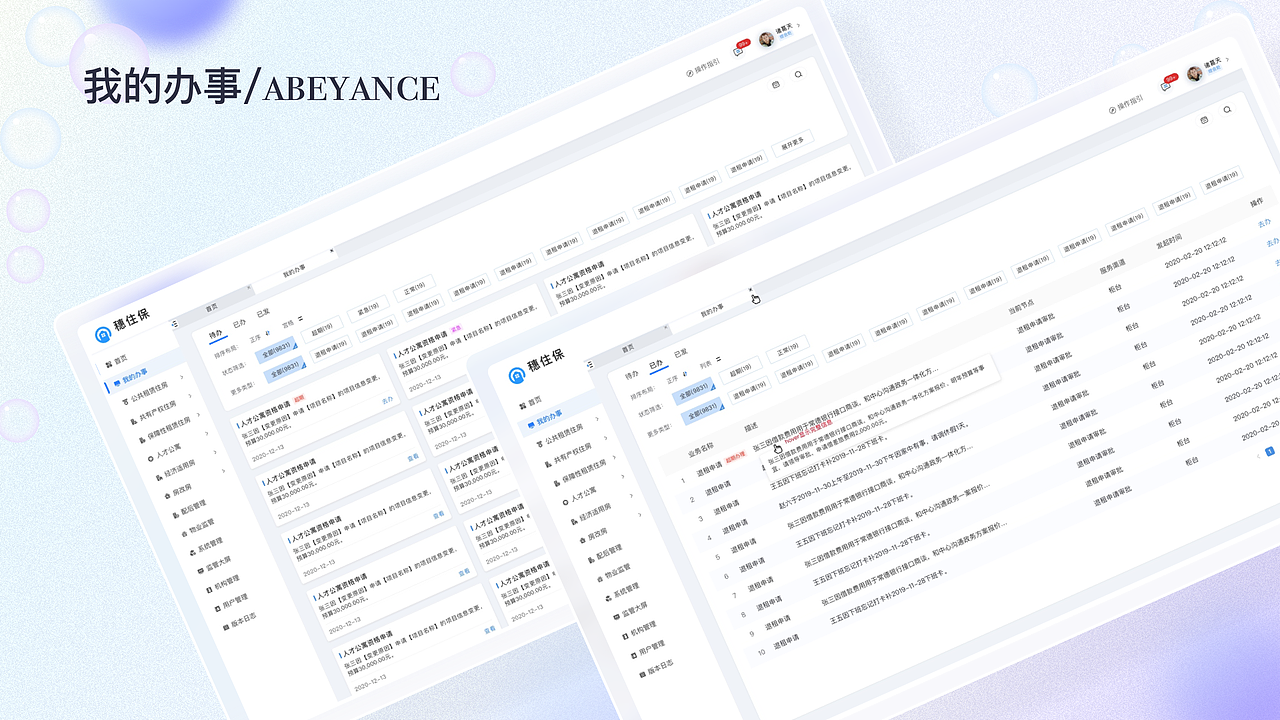Expand 保障性租赁住房 chevron in back window sidebar
This screenshot has height=720, width=1280.
(x=198, y=414)
